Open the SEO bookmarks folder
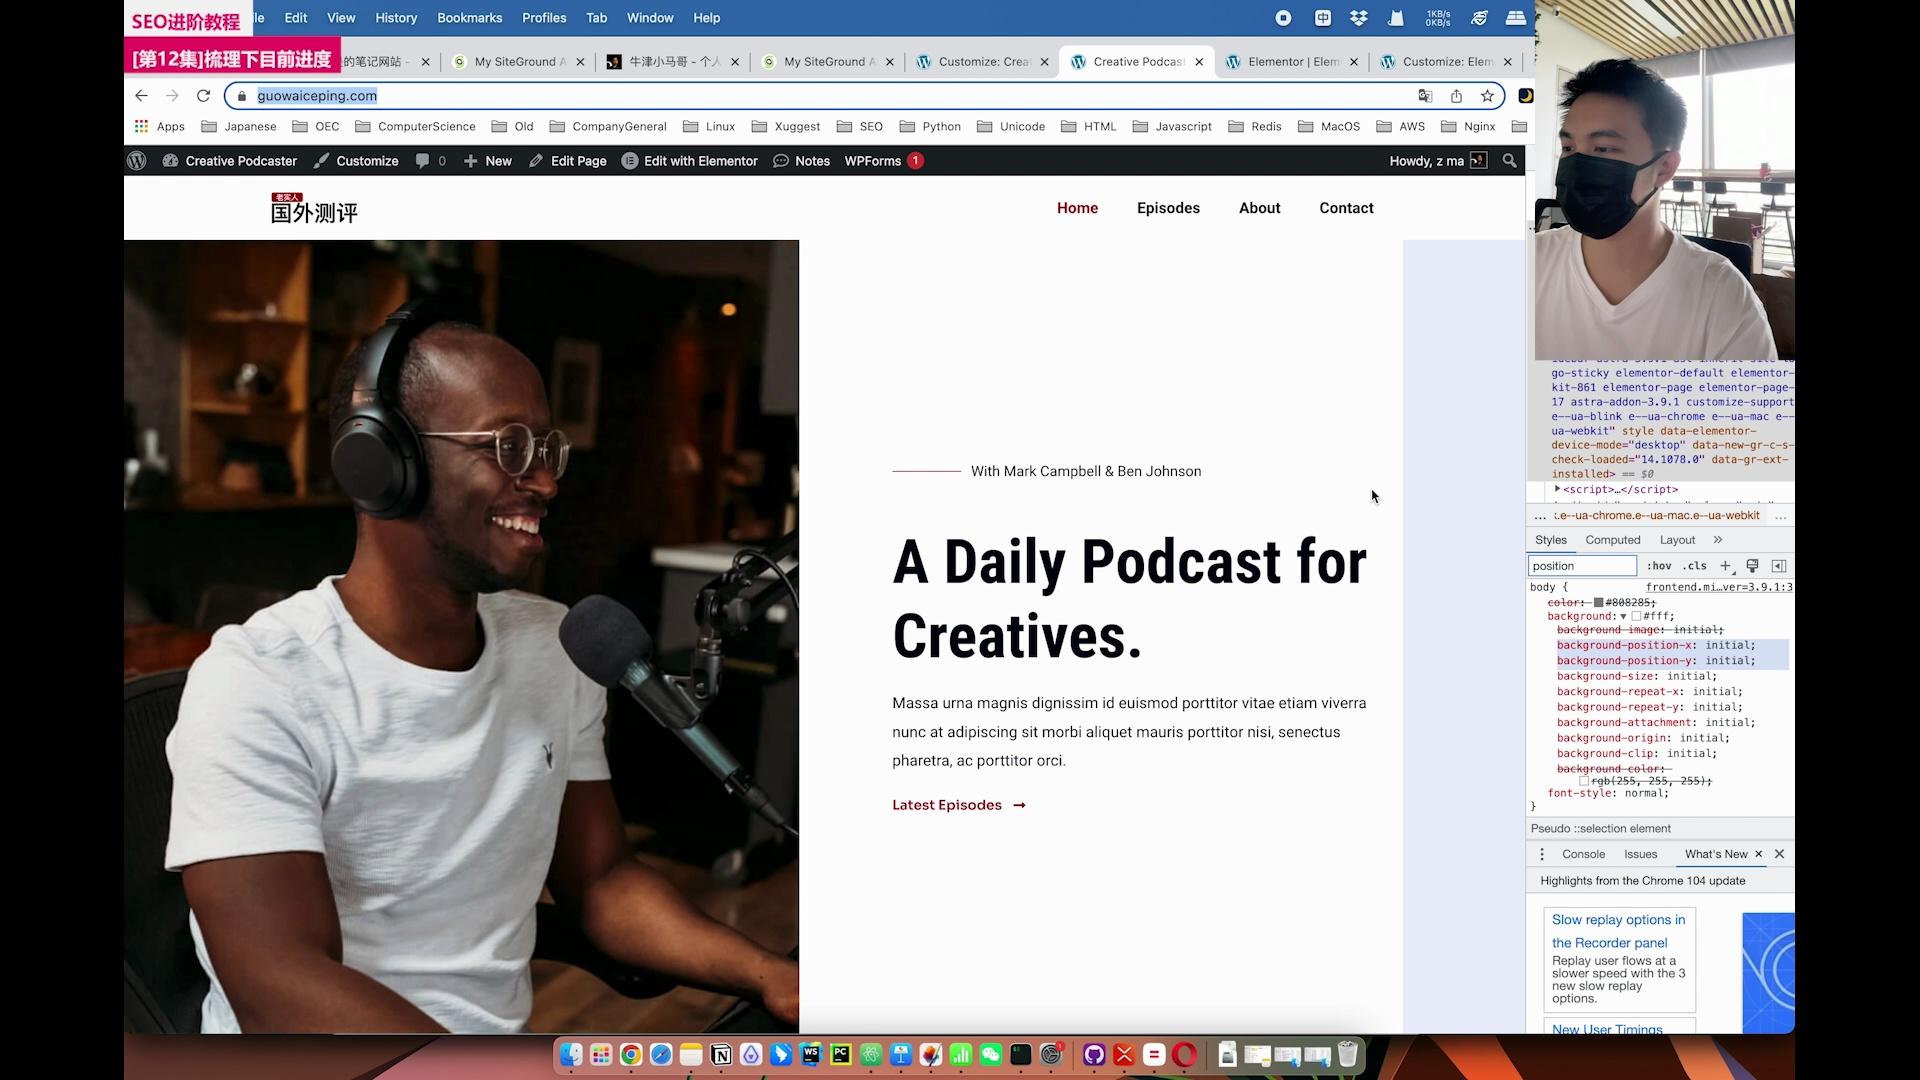 [x=860, y=127]
